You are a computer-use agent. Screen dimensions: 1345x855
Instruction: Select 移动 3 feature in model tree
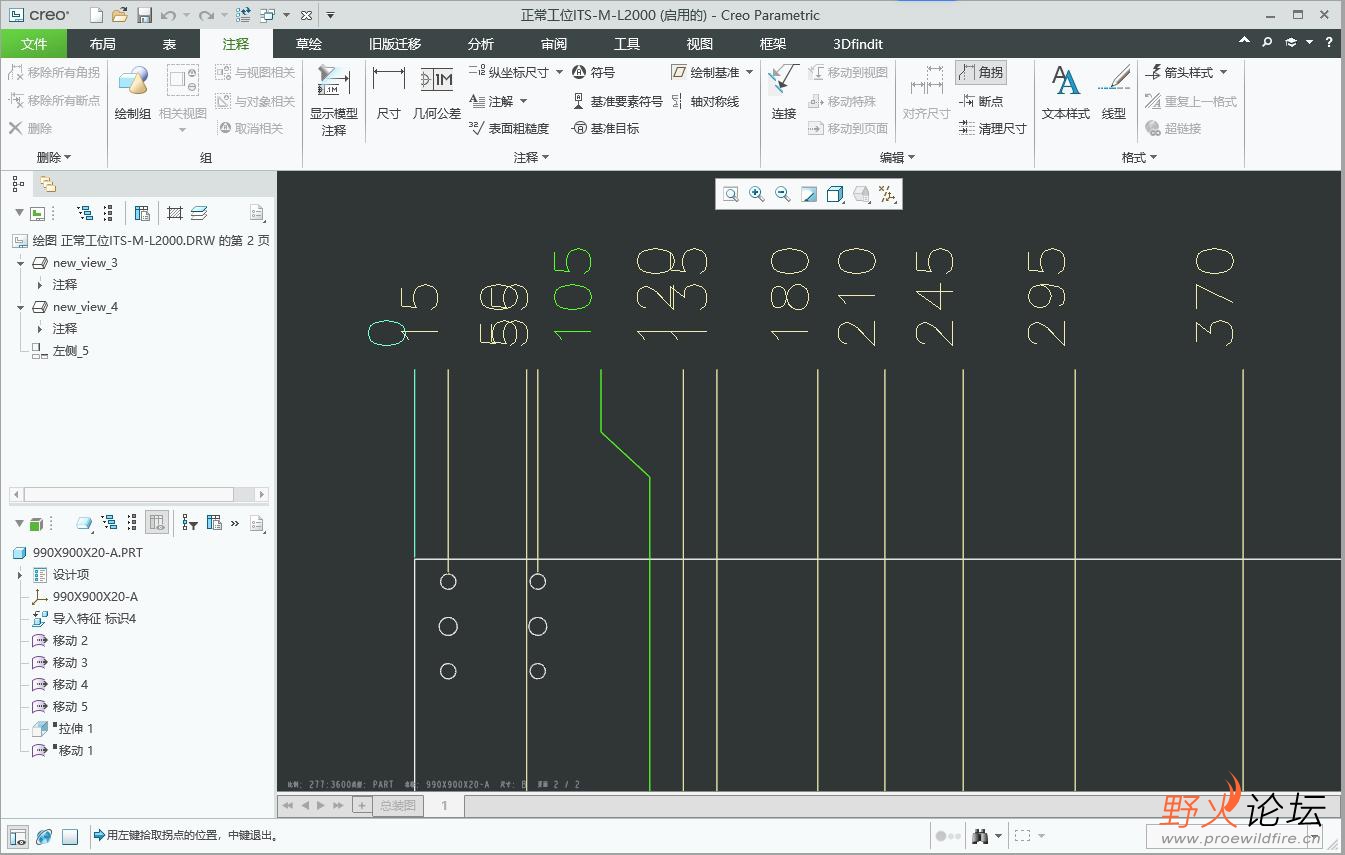coord(60,663)
